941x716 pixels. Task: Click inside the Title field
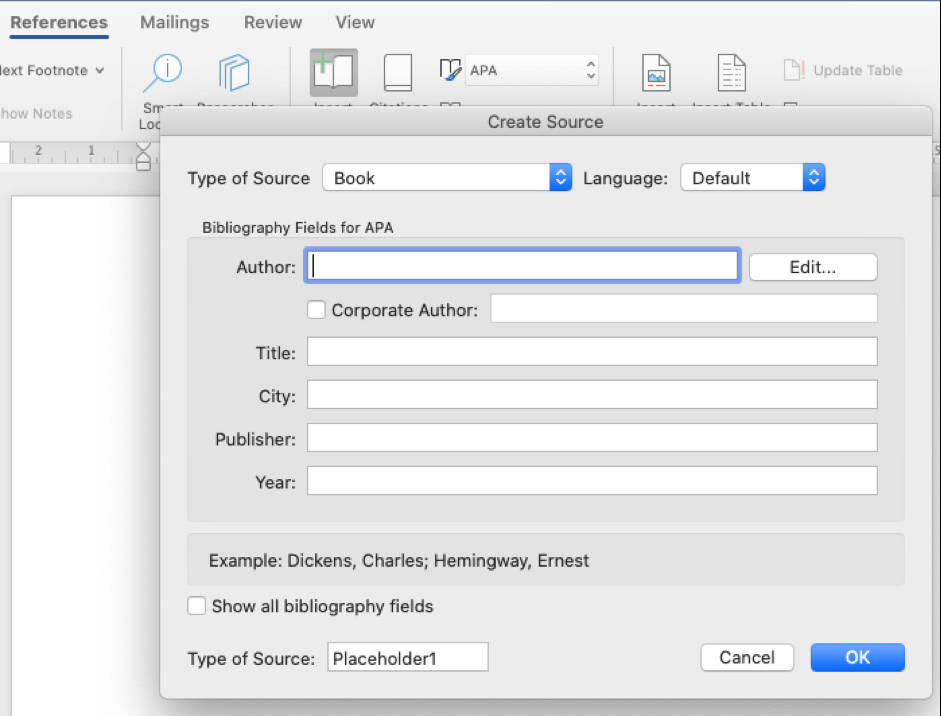tap(590, 351)
